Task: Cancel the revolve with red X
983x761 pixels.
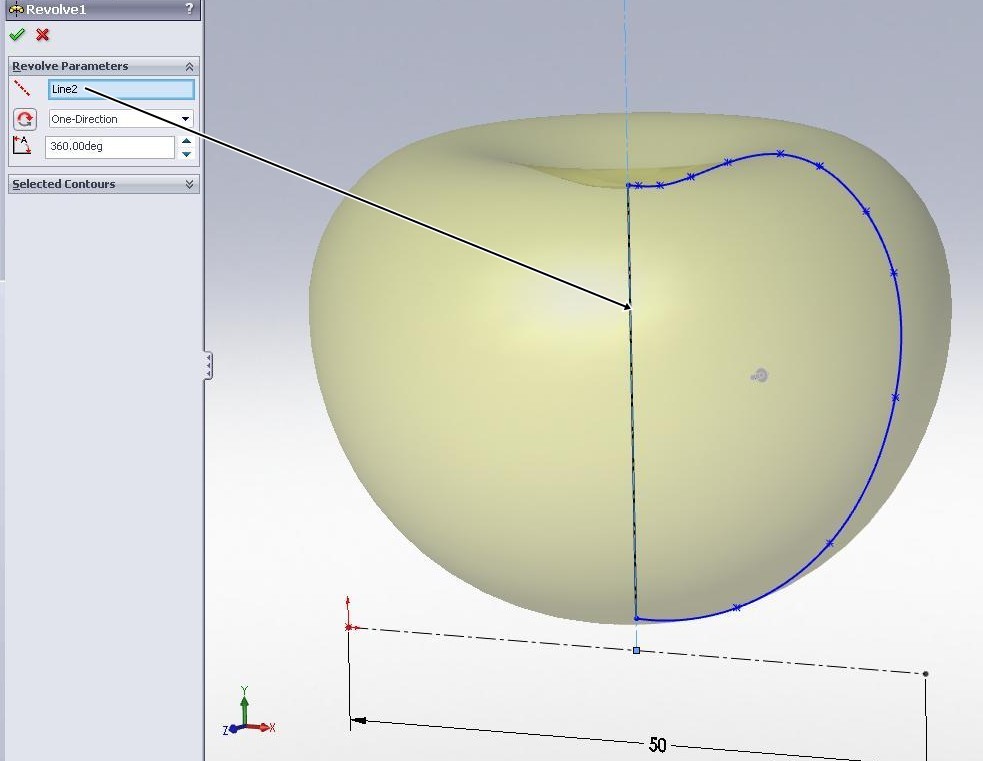Action: [x=43, y=34]
